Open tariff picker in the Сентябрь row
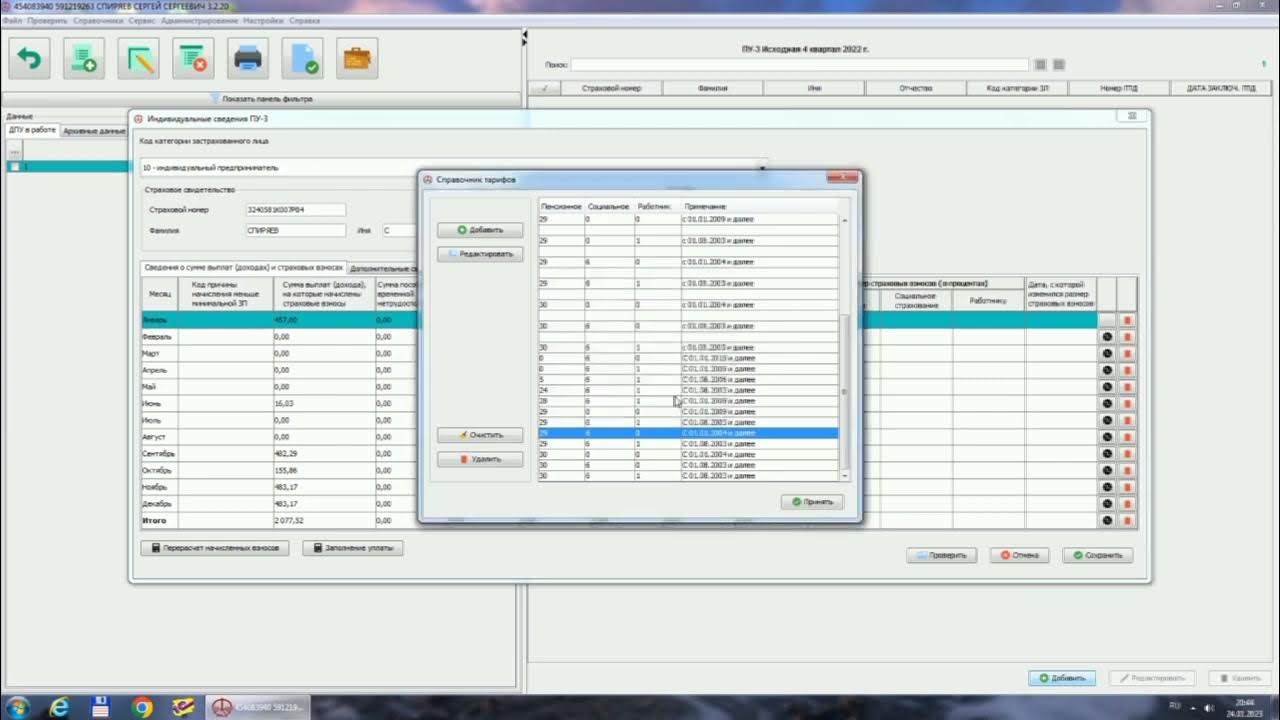Viewport: 1280px width, 720px height. (1107, 454)
